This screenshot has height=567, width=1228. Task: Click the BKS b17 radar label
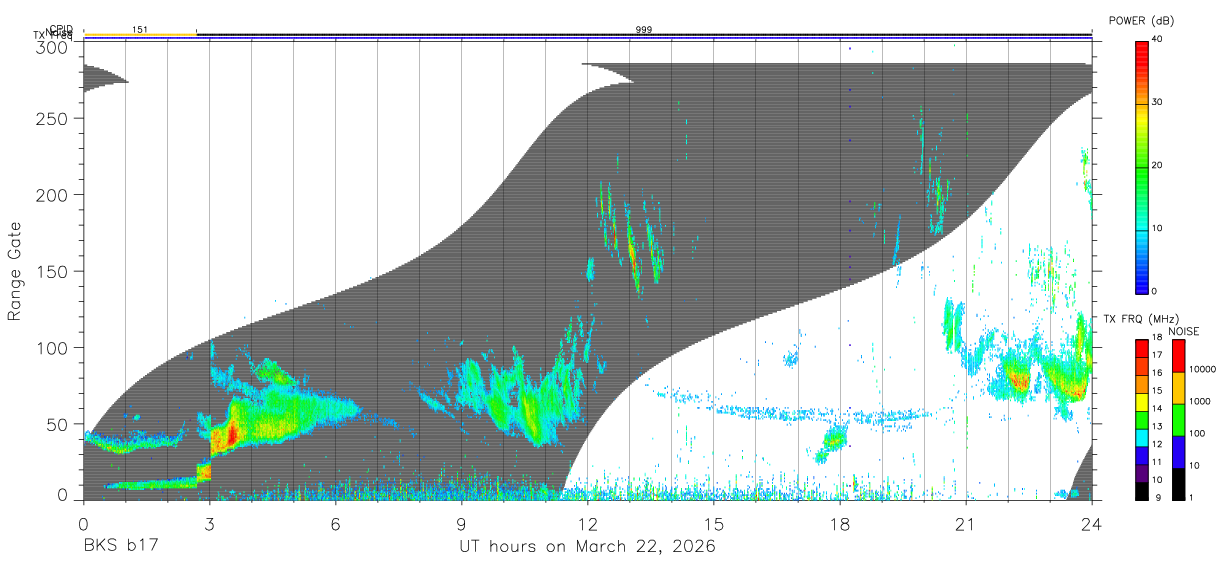tap(120, 546)
